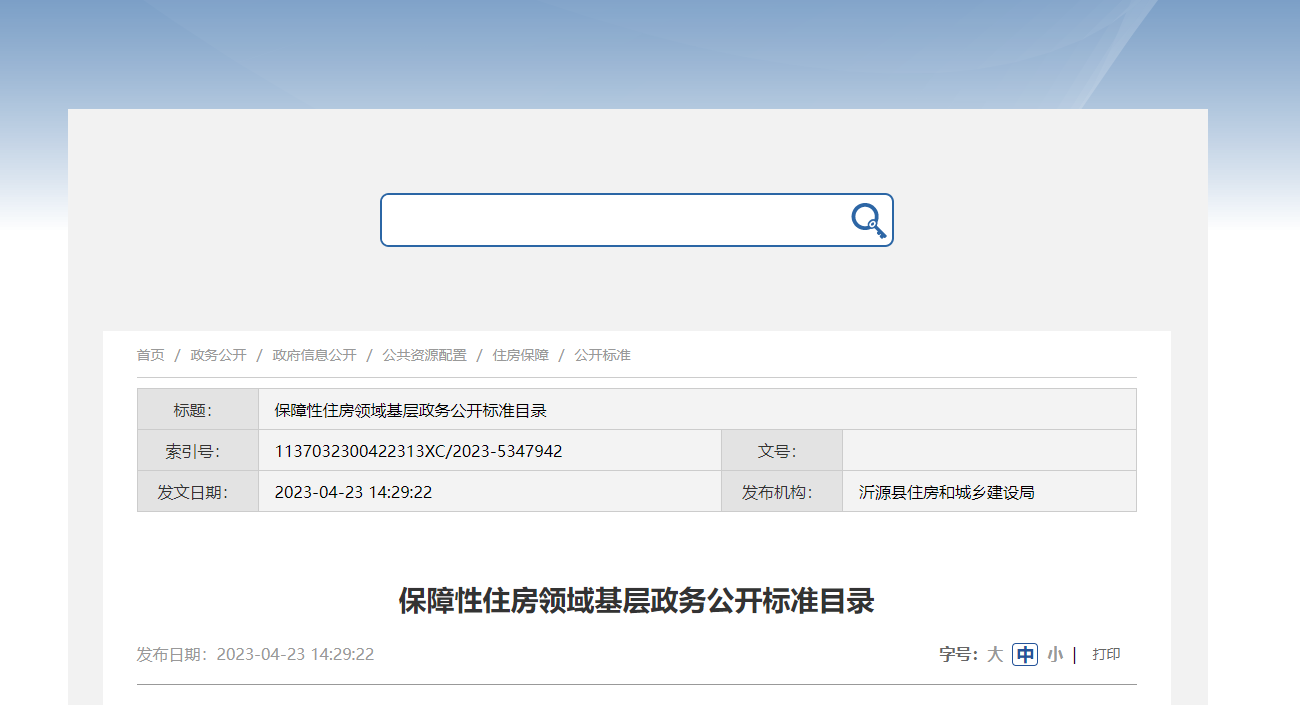This screenshot has height=705, width=1300.
Task: Click the 公开标准 breadcrumb link
Action: tap(602, 355)
